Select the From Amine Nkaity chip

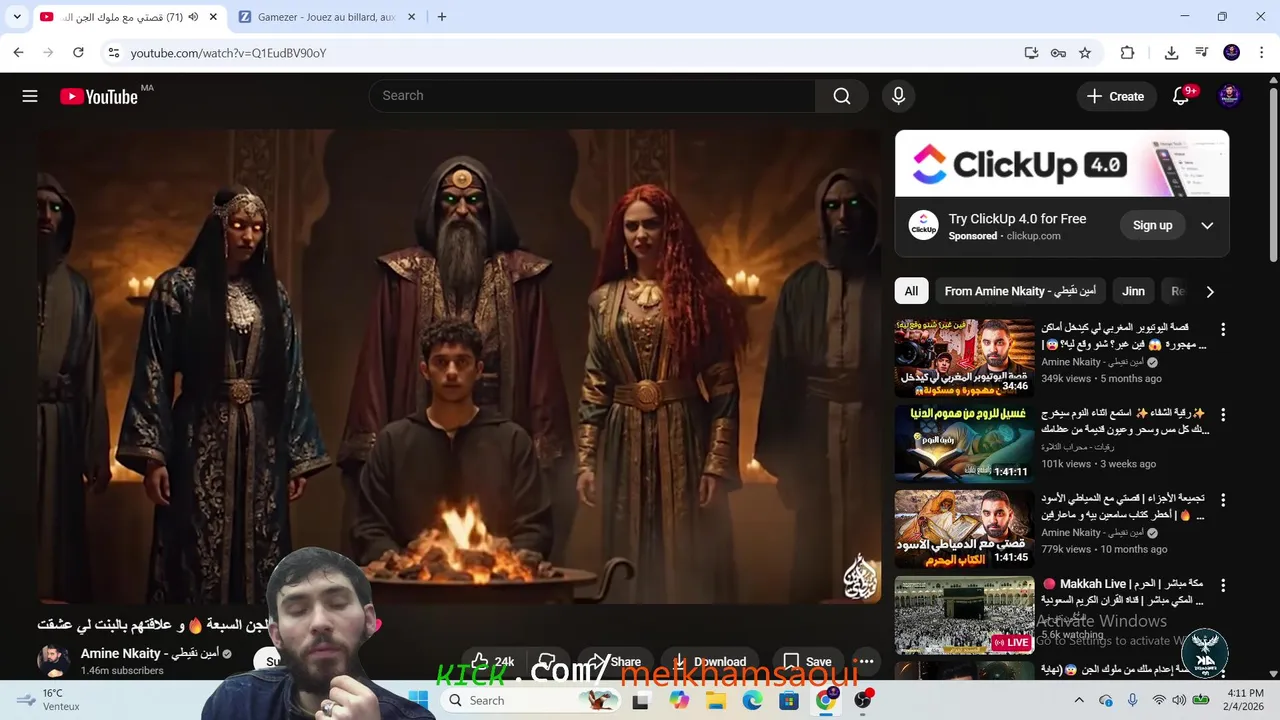pyautogui.click(x=1020, y=292)
